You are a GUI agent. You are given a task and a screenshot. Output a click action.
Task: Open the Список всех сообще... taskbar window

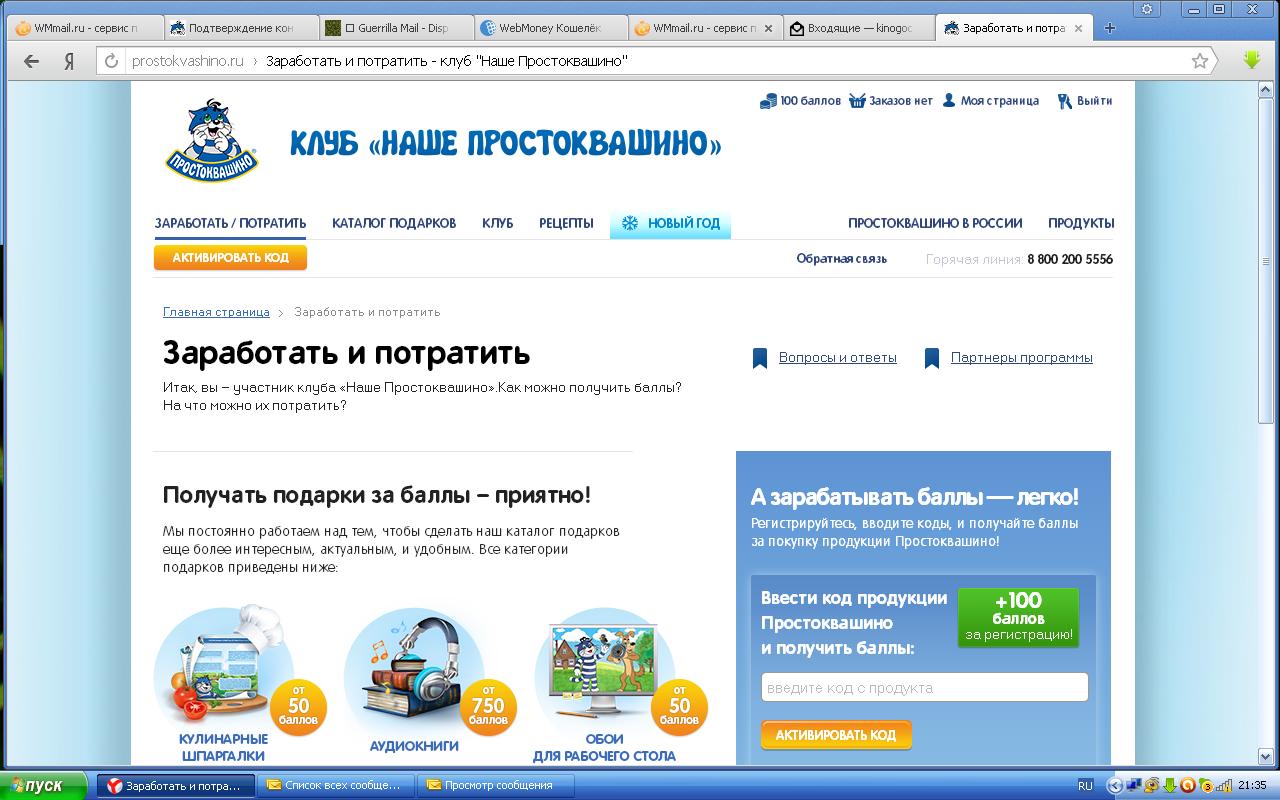click(335, 785)
